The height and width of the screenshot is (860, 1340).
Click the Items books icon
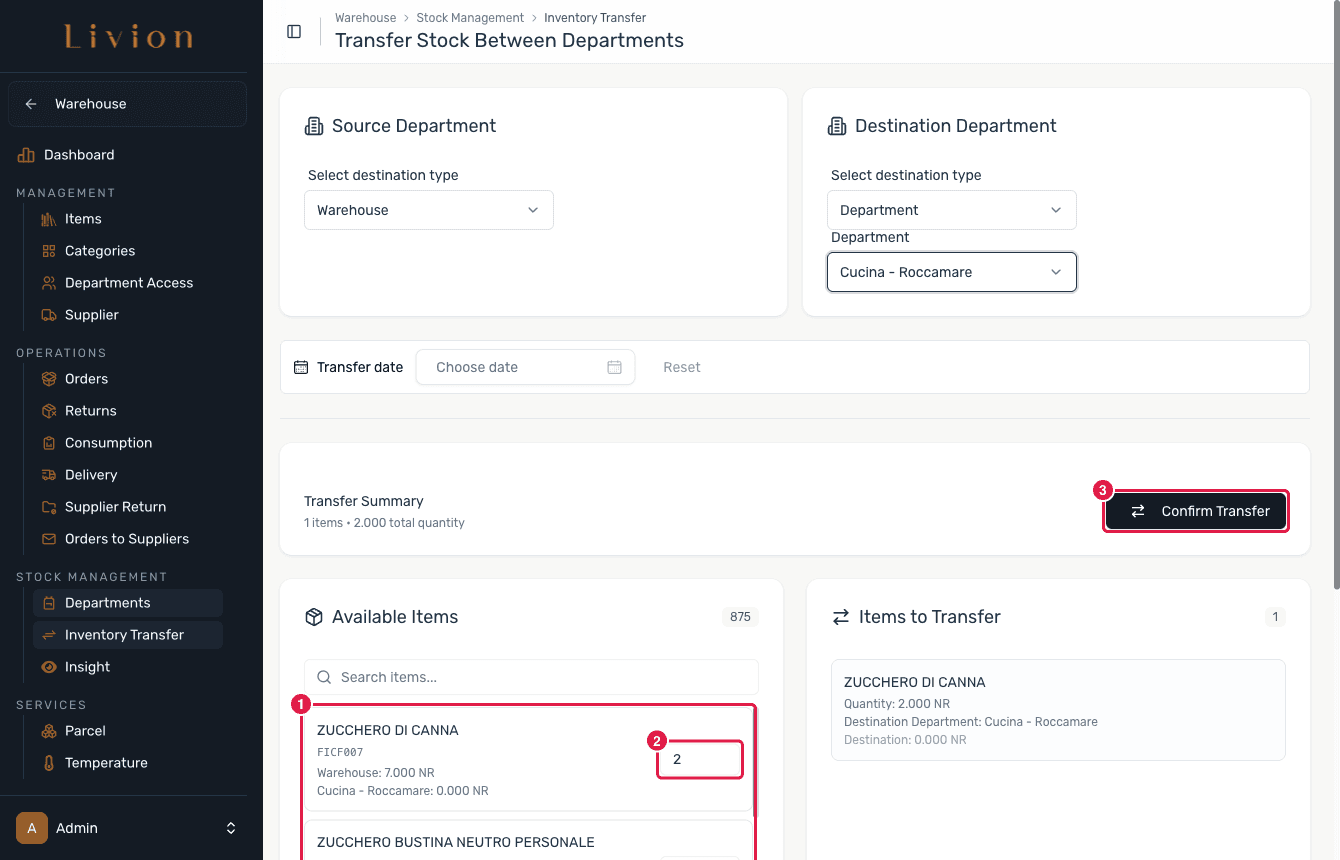(48, 219)
